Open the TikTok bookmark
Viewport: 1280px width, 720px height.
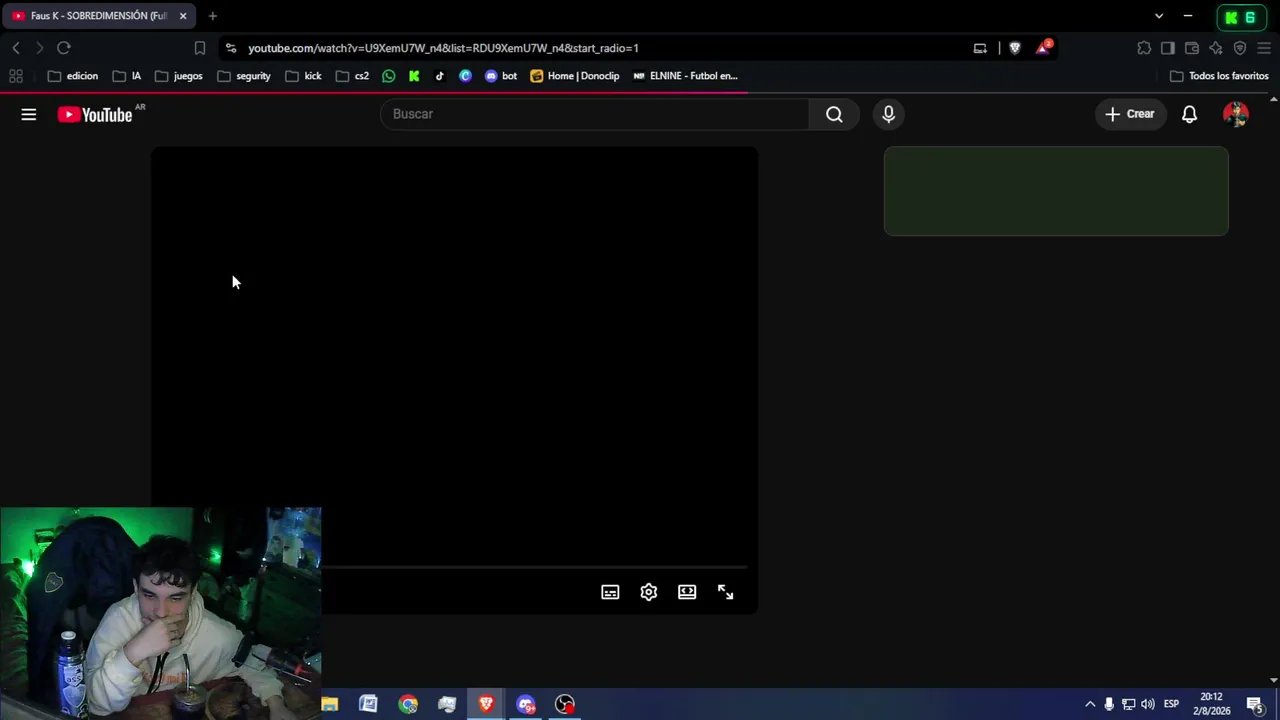click(x=440, y=76)
